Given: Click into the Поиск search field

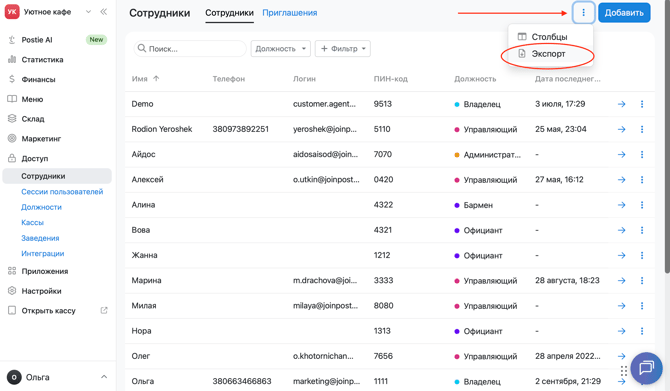Looking at the screenshot, I should pyautogui.click(x=190, y=49).
